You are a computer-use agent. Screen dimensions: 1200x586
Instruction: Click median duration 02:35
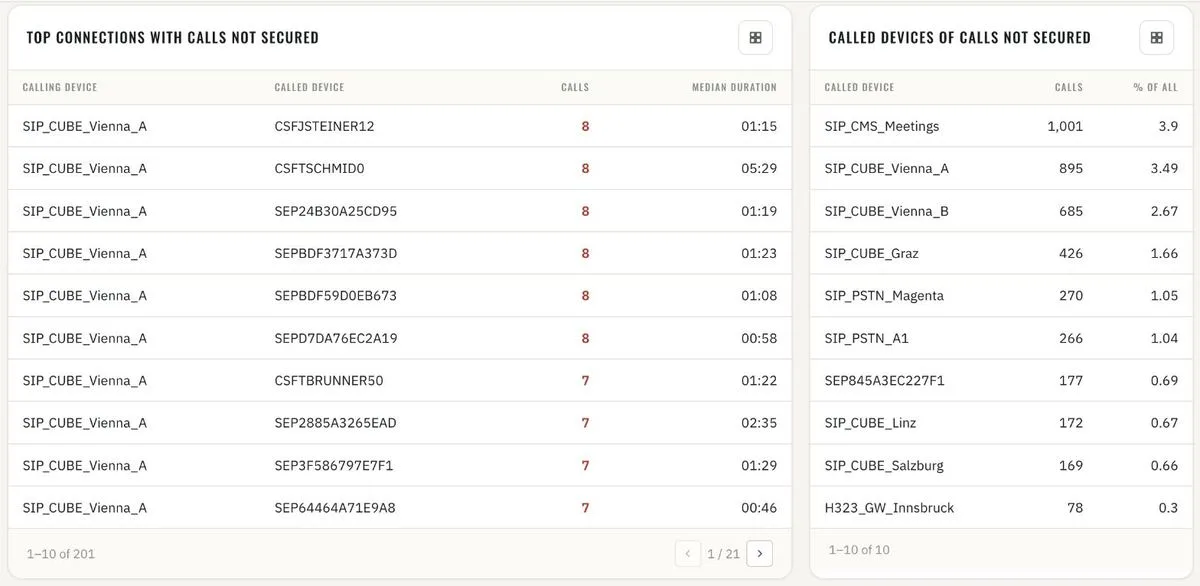click(759, 423)
